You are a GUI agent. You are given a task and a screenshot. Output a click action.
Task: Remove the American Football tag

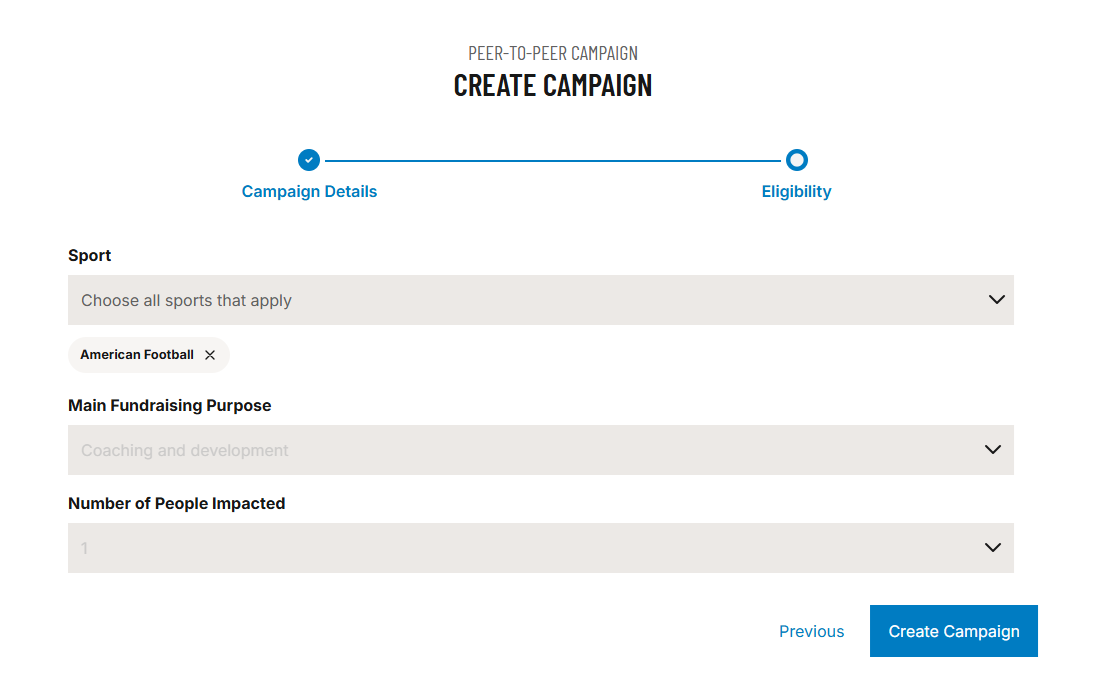click(210, 355)
